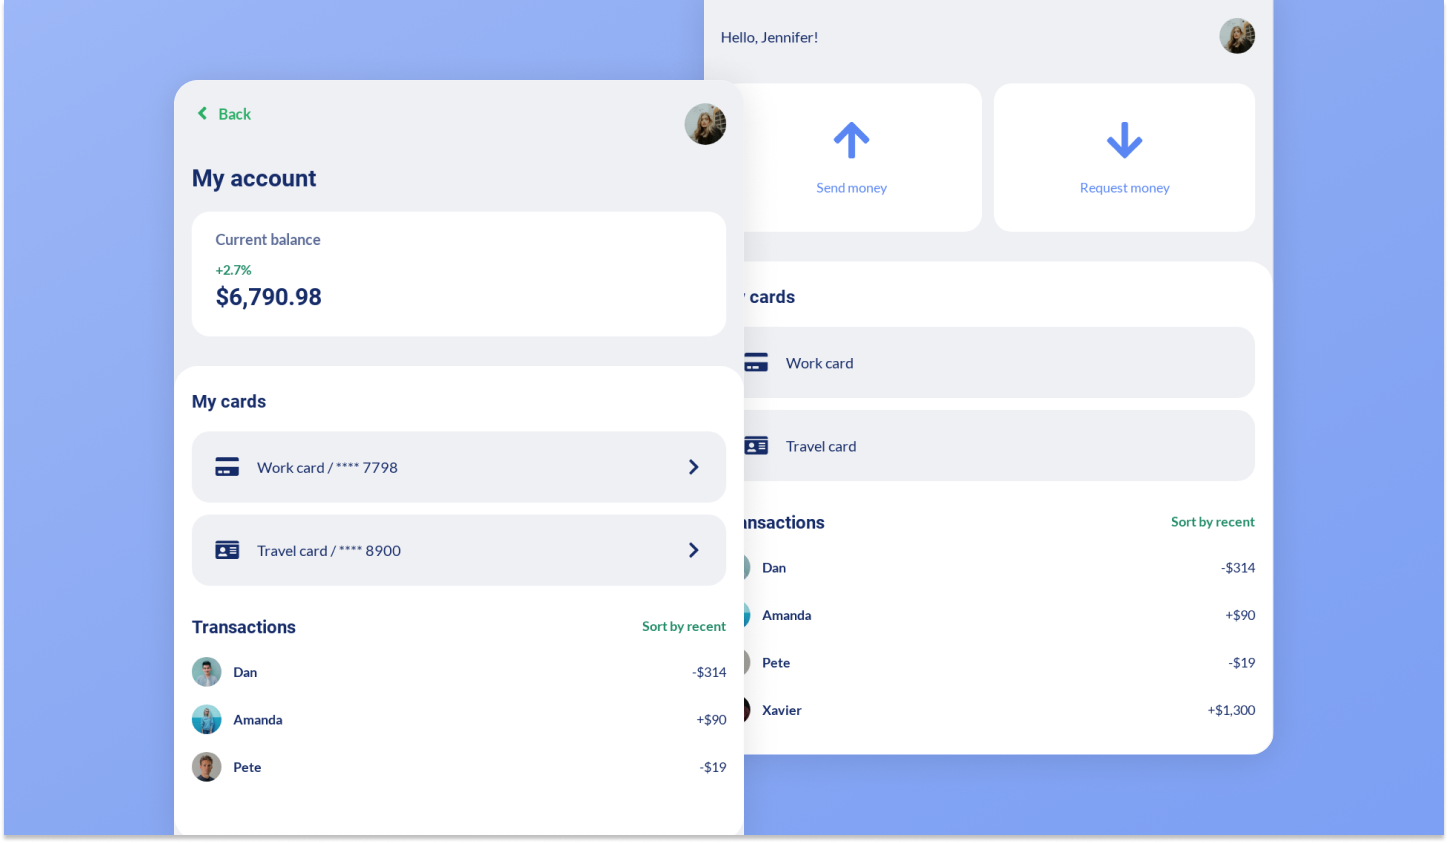Screen dimensions: 1448x843
Task: Click the Send money arrow icon
Action: click(851, 140)
